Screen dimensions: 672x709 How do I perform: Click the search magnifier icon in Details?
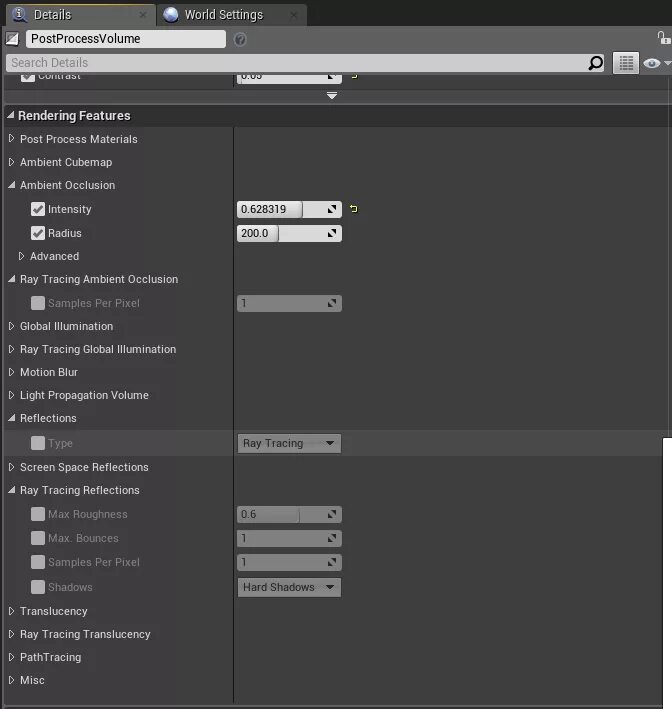coord(595,63)
